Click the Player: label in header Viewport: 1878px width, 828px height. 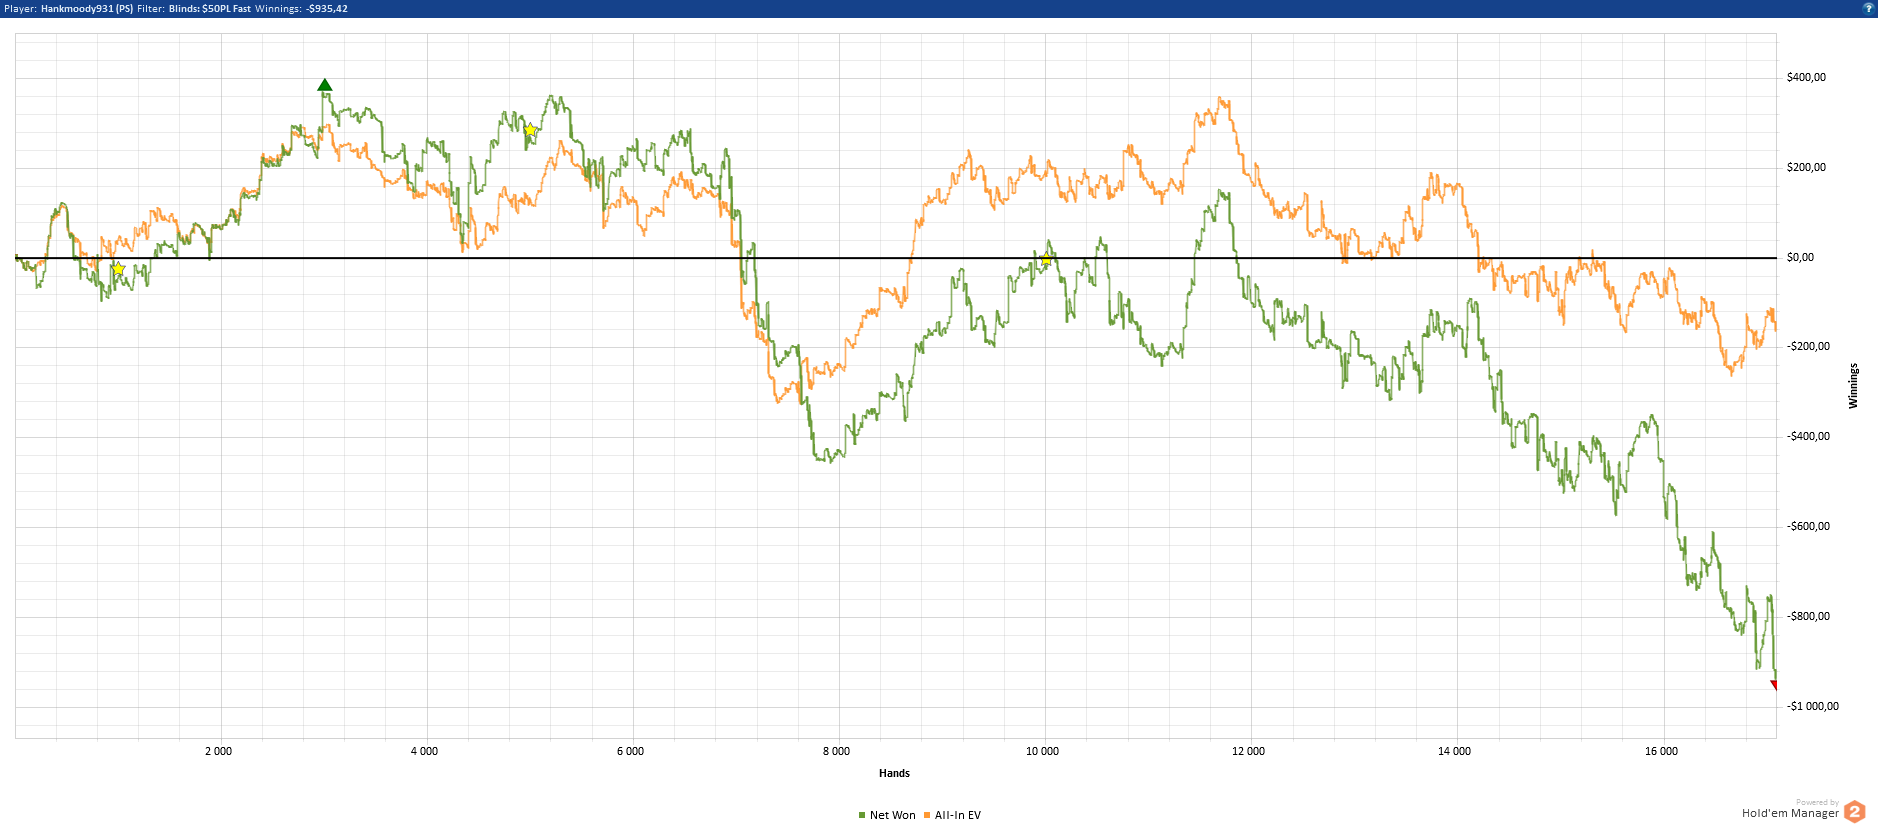20,8
